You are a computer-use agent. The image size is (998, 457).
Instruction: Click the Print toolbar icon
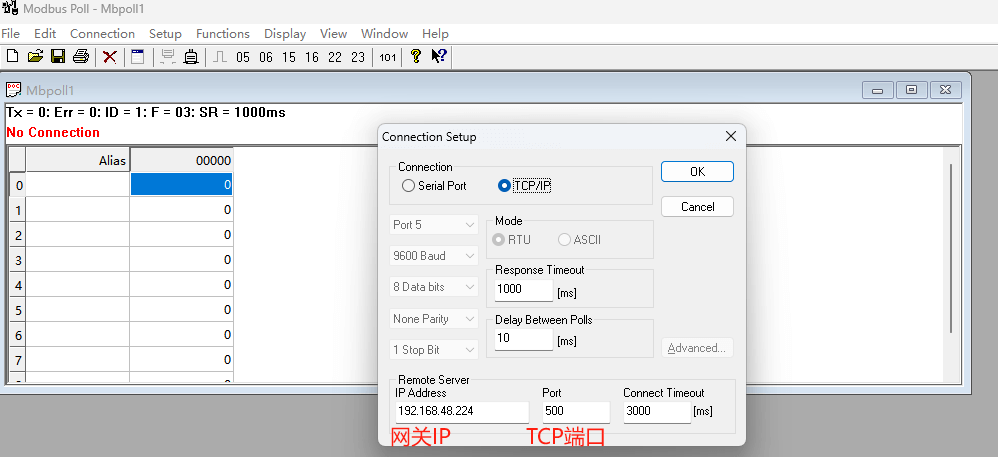point(81,57)
